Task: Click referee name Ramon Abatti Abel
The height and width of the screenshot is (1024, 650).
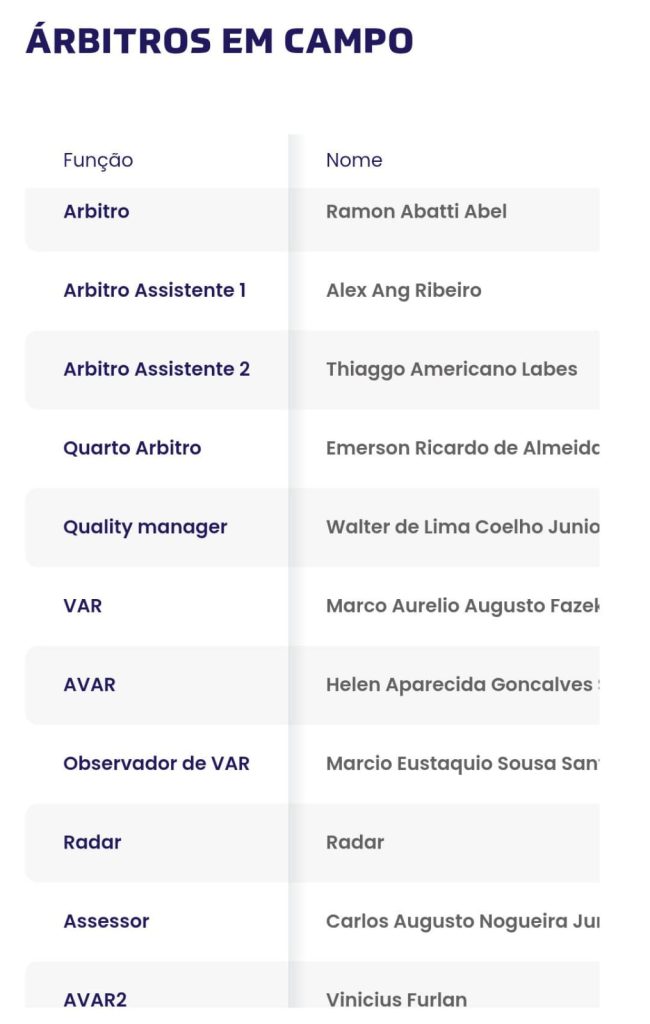Action: click(x=416, y=211)
